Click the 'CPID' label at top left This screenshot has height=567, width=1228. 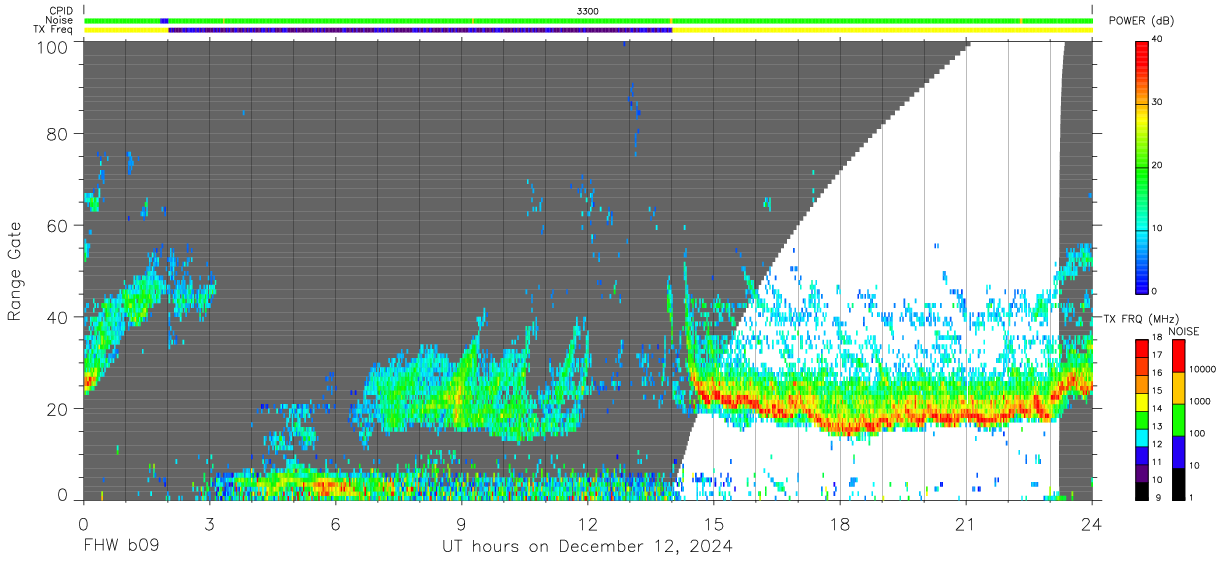point(60,11)
